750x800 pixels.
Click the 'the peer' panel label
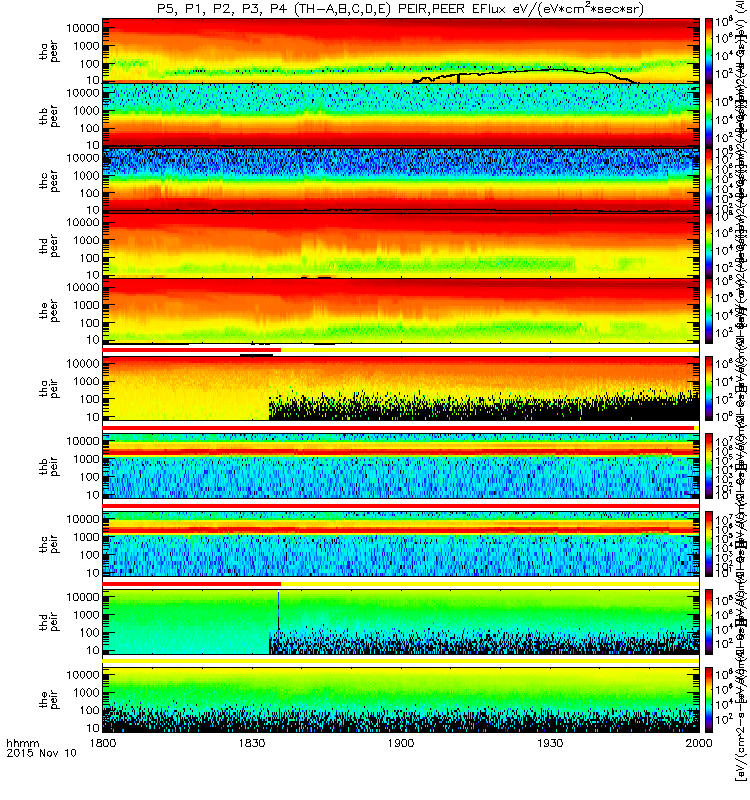(49, 310)
